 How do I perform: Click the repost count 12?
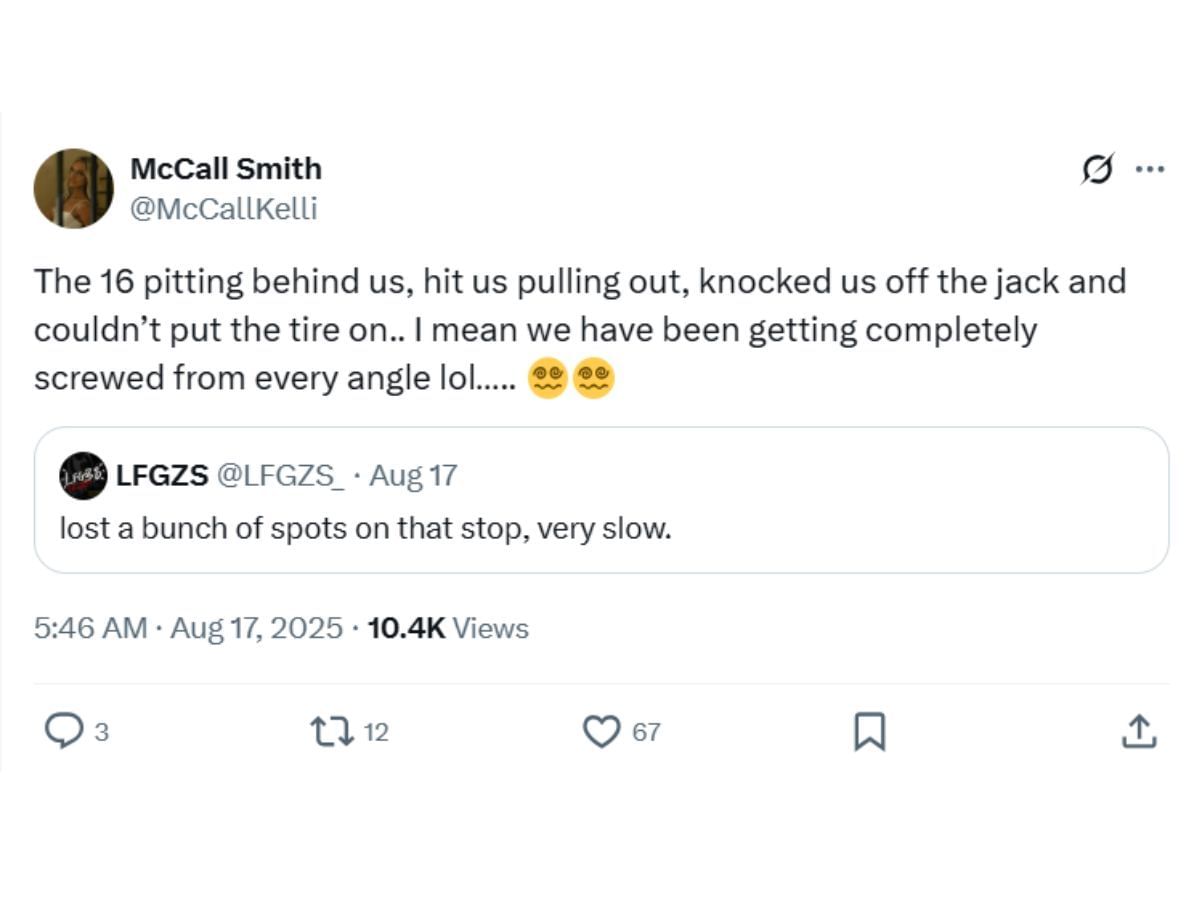[375, 733]
